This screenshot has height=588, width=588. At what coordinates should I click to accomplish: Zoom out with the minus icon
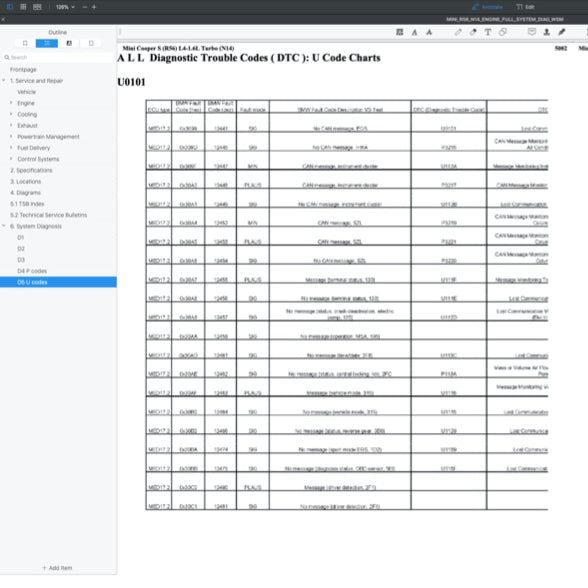point(85,7)
